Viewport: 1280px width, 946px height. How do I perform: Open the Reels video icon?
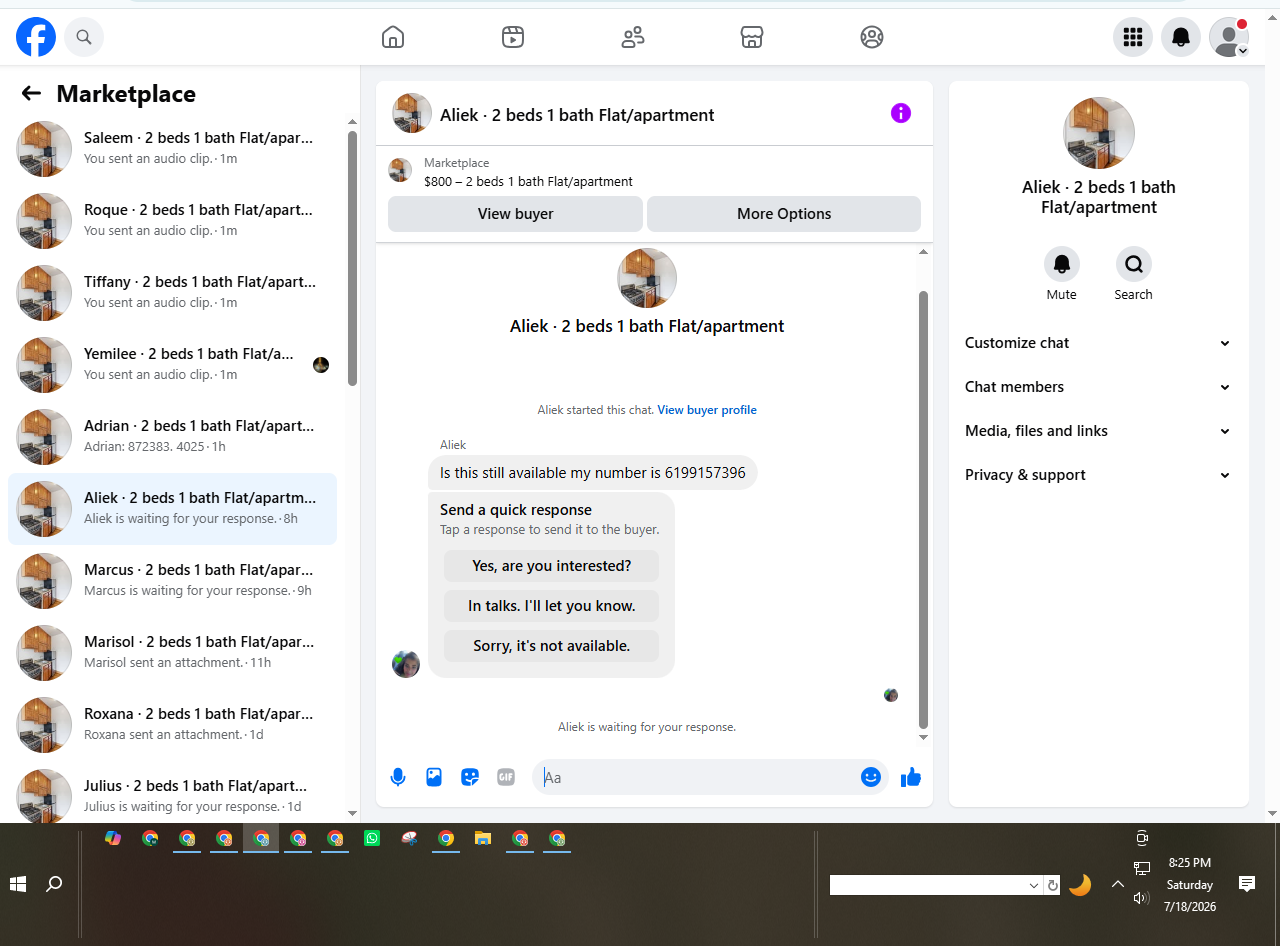click(x=513, y=37)
